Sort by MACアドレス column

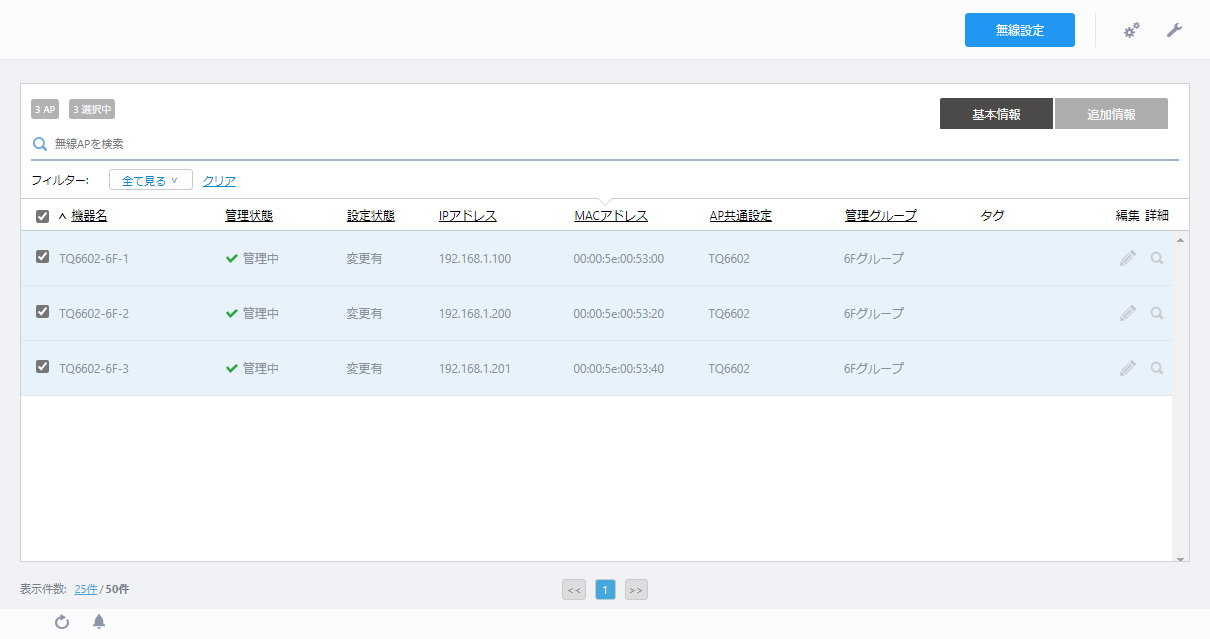coord(611,215)
